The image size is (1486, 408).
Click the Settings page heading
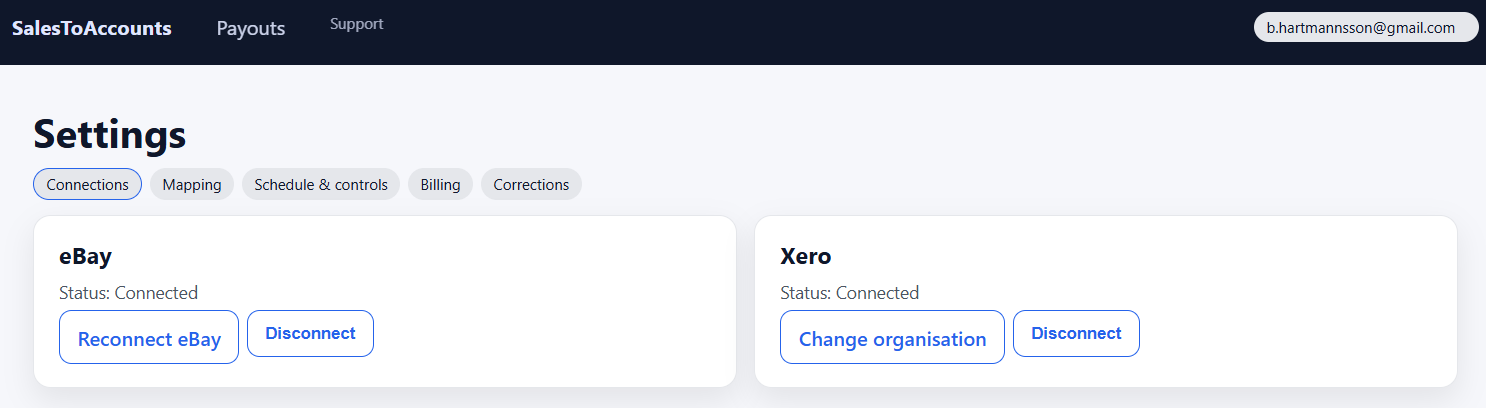point(110,135)
